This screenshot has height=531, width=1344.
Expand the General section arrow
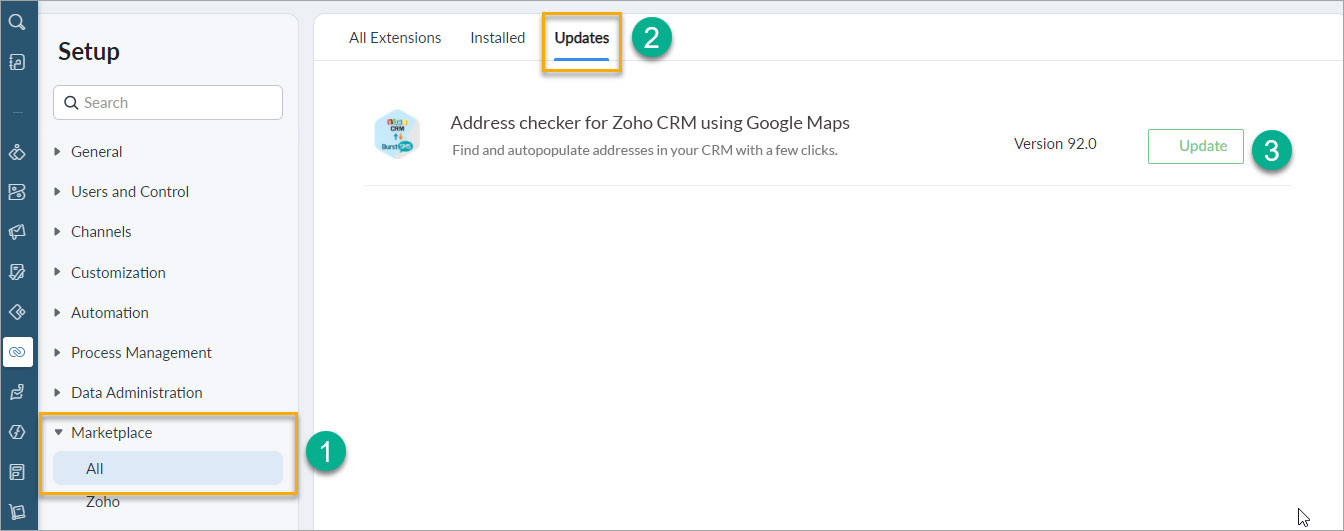(58, 152)
